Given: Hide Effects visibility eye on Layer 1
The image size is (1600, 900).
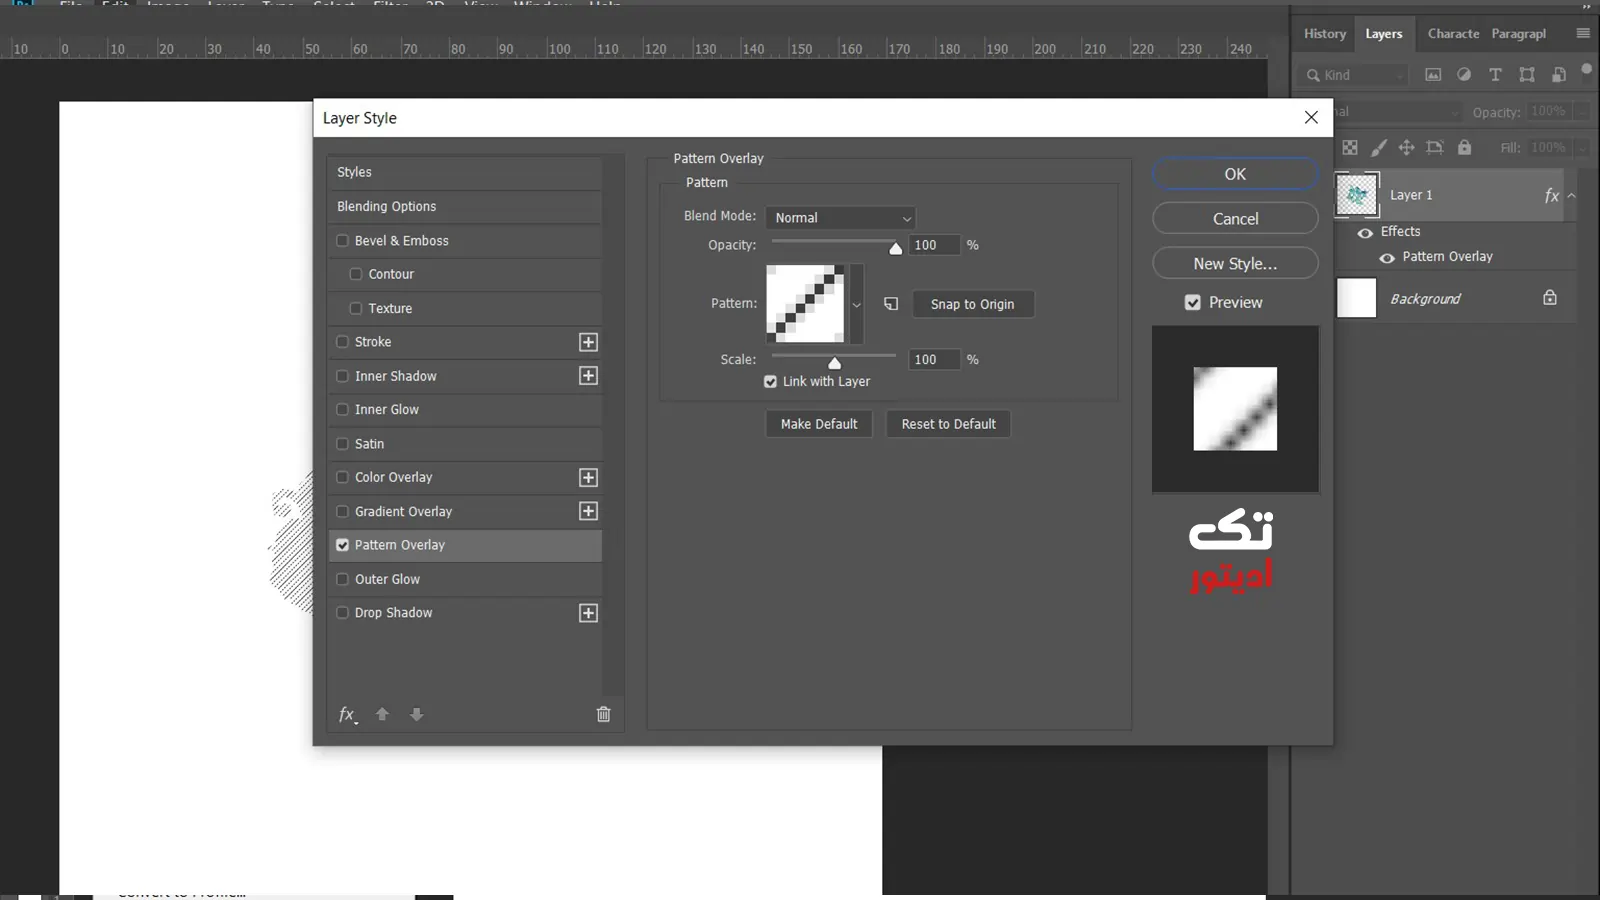Looking at the screenshot, I should pyautogui.click(x=1365, y=233).
